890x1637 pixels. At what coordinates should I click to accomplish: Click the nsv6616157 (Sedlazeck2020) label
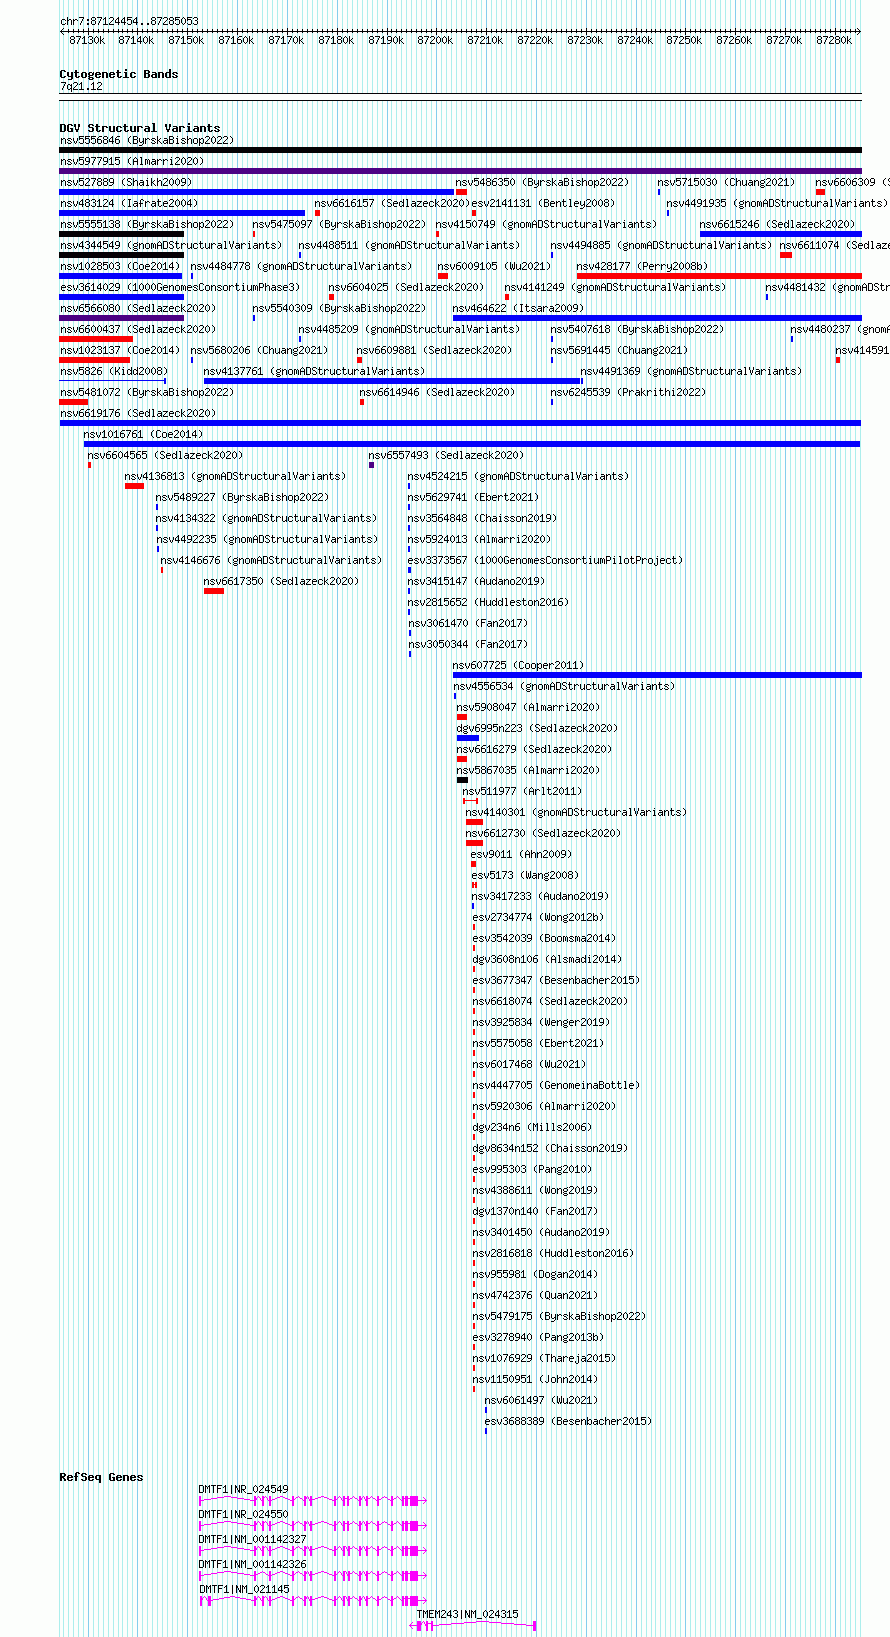[x=392, y=203]
